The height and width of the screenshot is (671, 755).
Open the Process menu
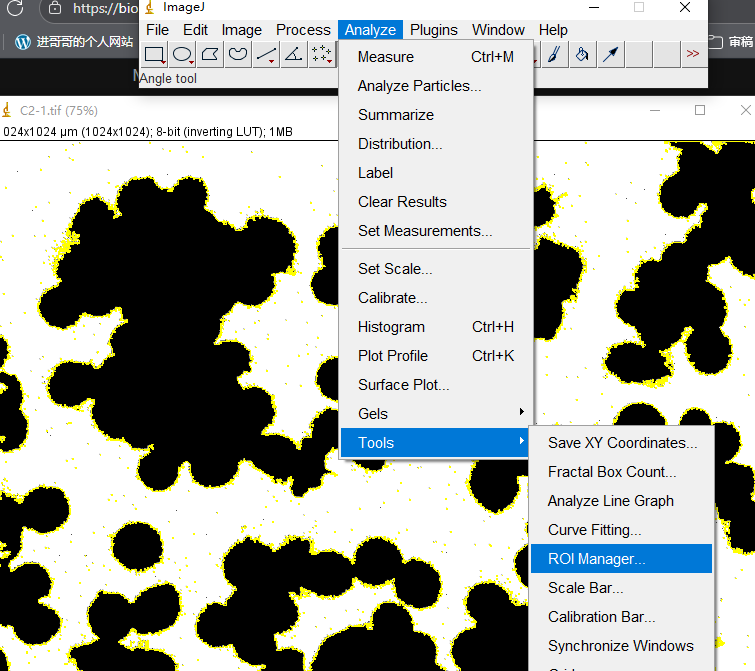[x=303, y=30]
